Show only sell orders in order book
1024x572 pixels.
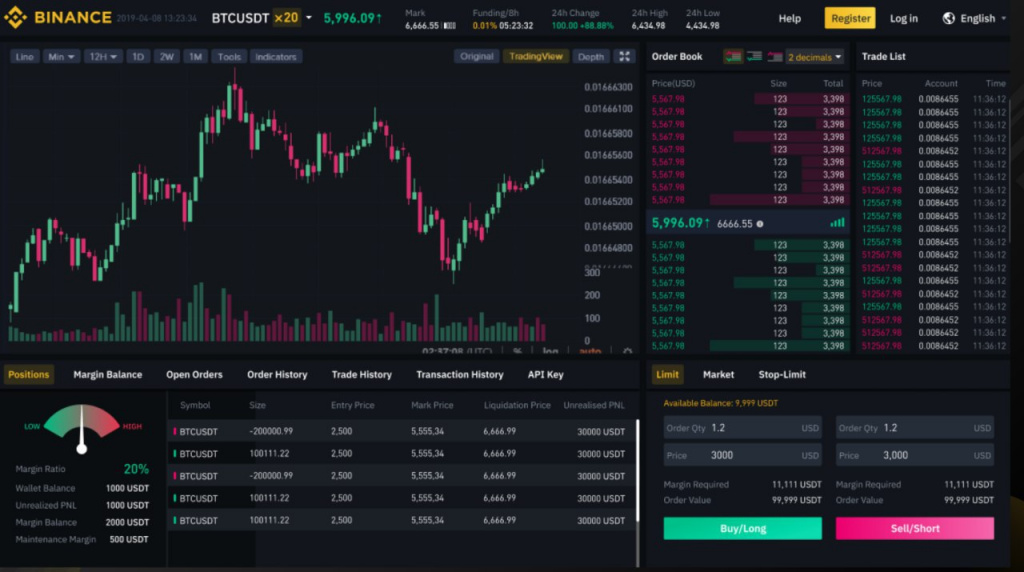pos(775,57)
